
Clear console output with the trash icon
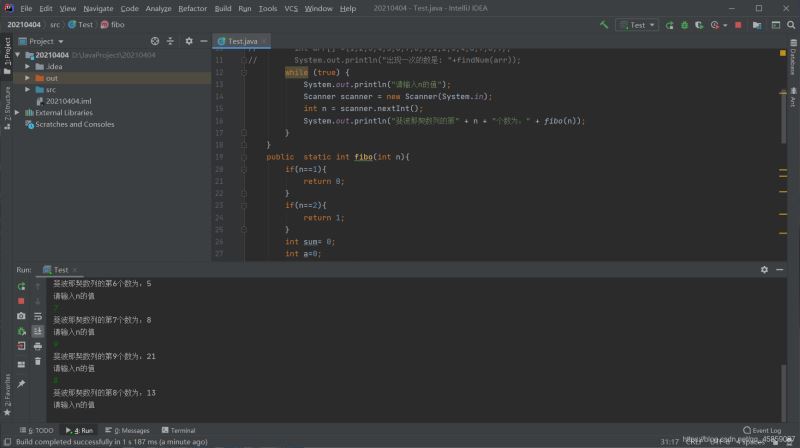(38, 361)
